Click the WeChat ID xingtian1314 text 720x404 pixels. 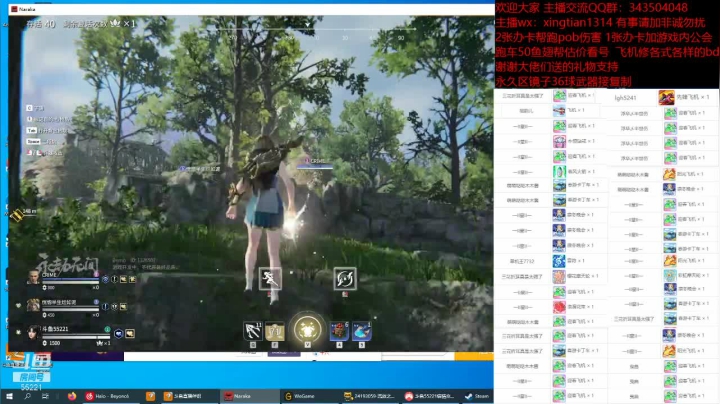578,22
